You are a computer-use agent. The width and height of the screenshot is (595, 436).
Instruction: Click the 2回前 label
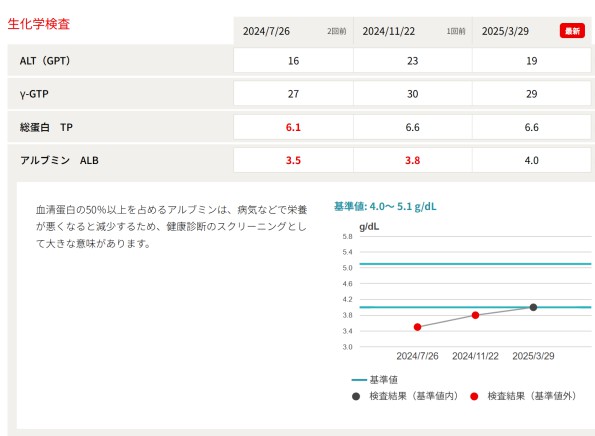pos(337,31)
